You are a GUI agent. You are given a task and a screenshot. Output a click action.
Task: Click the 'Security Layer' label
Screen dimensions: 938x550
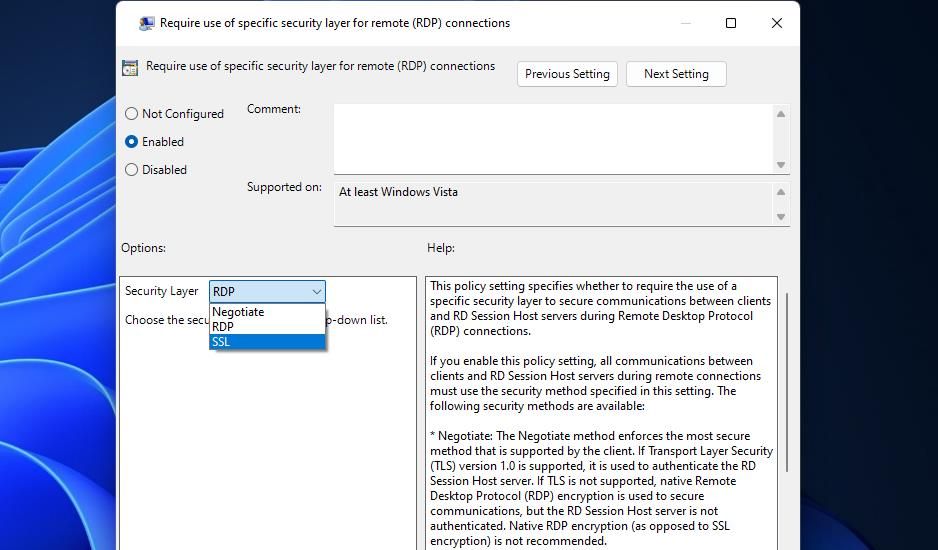[x=162, y=291]
